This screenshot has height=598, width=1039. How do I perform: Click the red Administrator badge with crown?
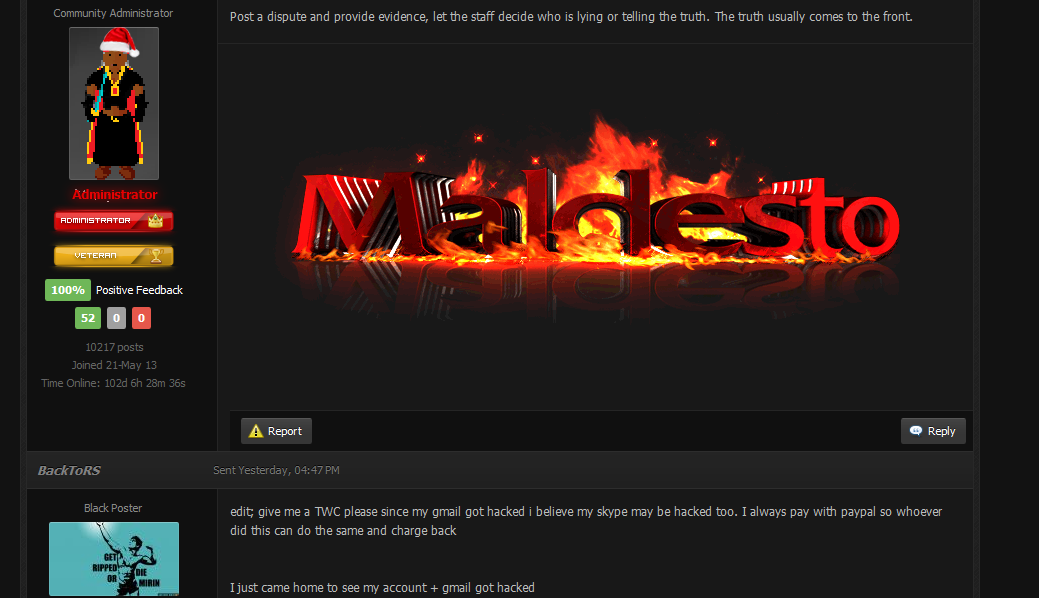click(114, 221)
